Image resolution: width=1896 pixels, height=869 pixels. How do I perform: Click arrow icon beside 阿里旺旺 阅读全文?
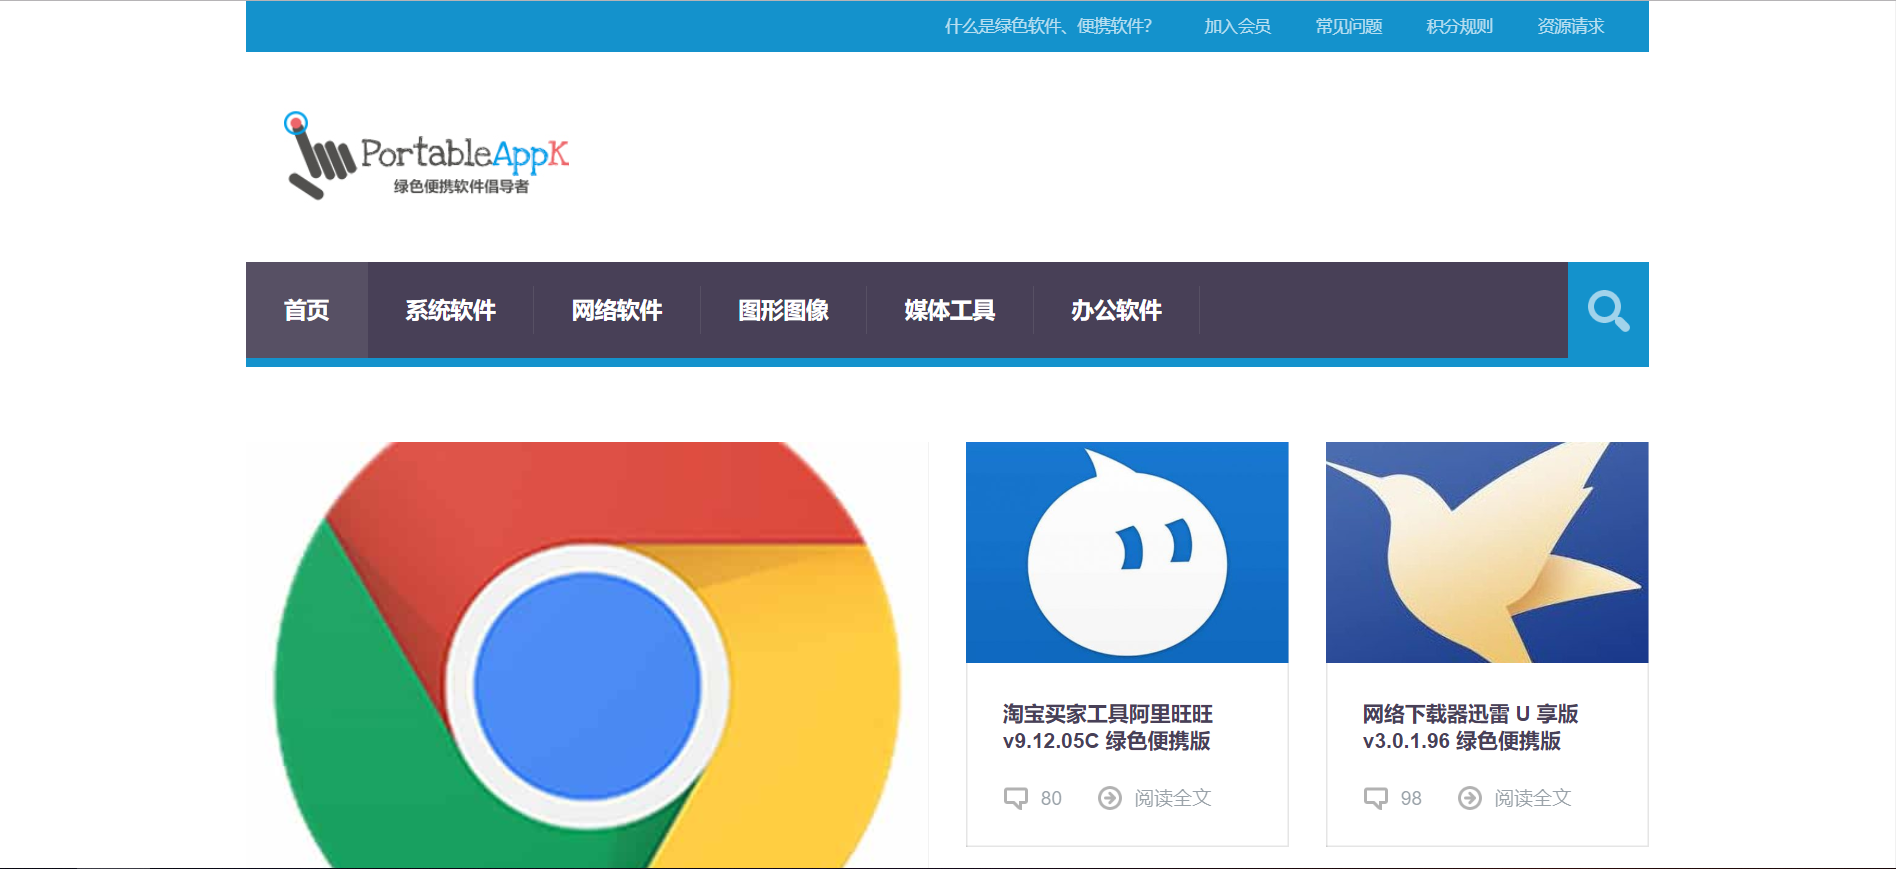pyautogui.click(x=1110, y=798)
